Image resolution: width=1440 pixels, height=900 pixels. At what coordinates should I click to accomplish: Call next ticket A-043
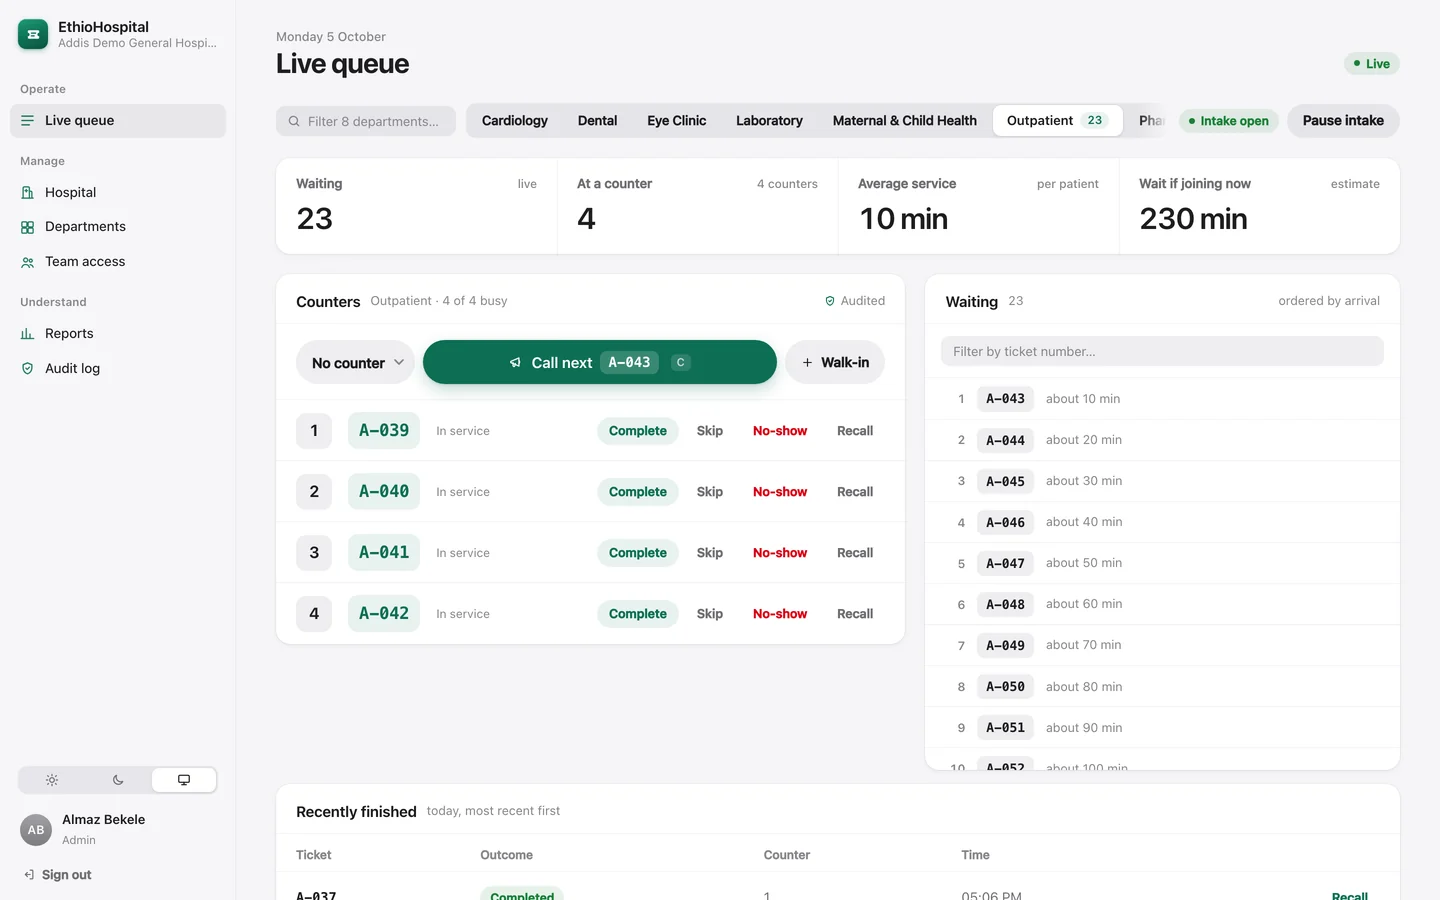click(x=600, y=362)
